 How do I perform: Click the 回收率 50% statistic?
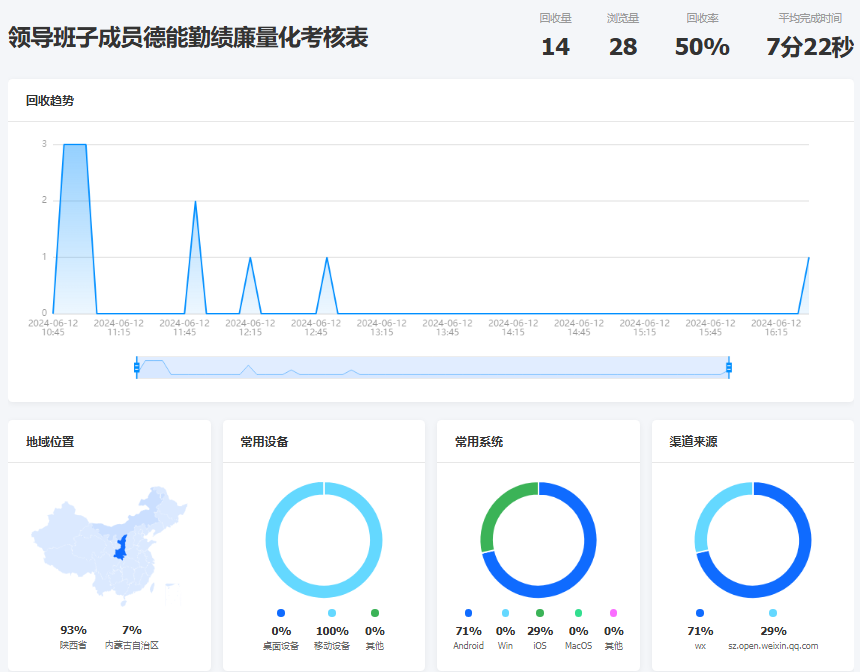(702, 47)
